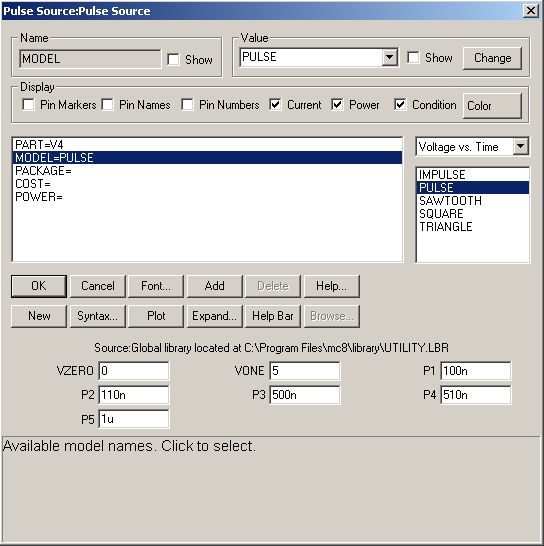
Task: Click the VONE value input field
Action: tap(305, 371)
